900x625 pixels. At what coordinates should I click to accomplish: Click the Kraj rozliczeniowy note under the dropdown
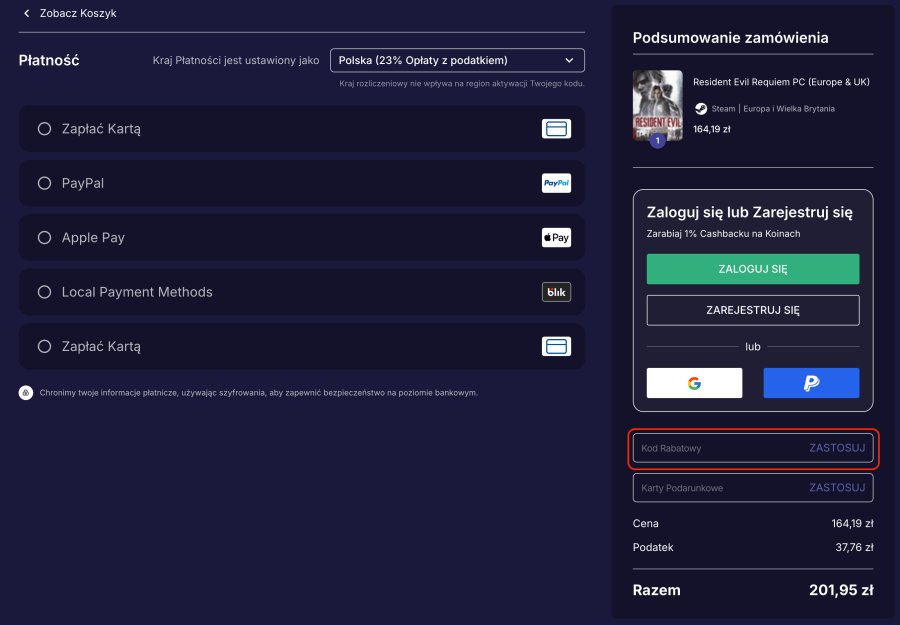click(461, 84)
